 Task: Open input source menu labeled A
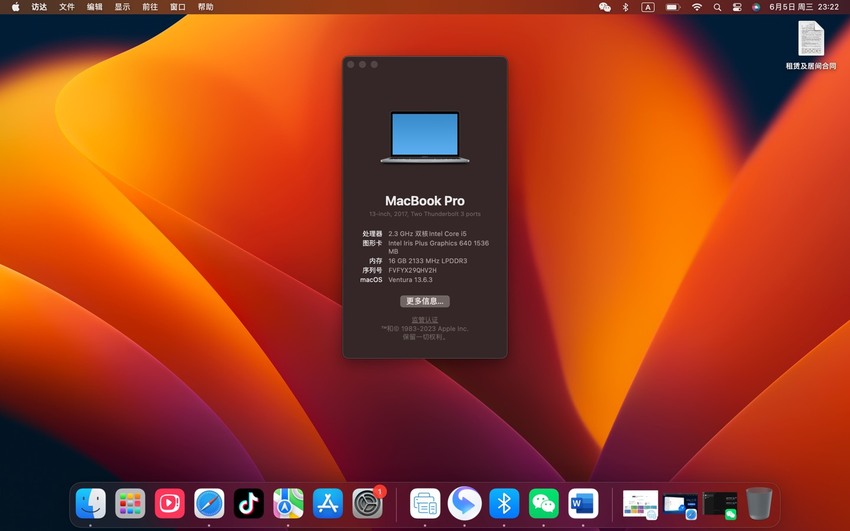click(648, 7)
